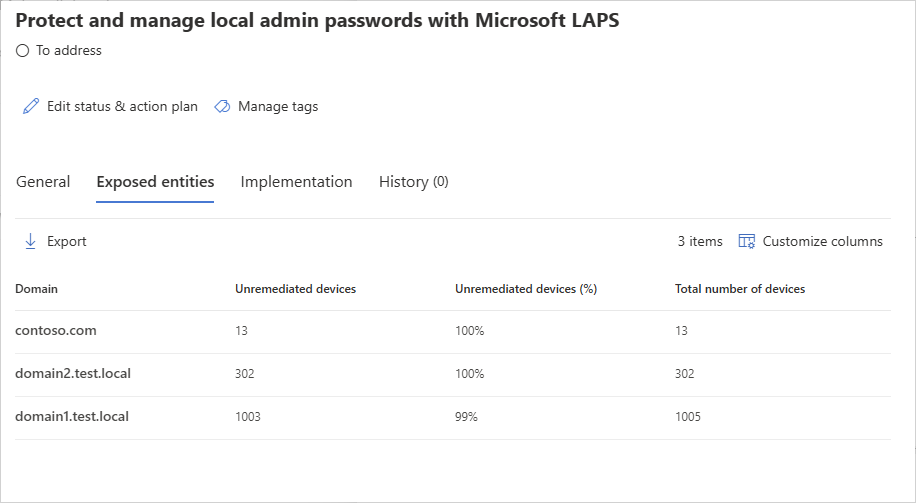This screenshot has height=503, width=916.
Task: Click the domain1.test.local entry
Action: tap(72, 417)
